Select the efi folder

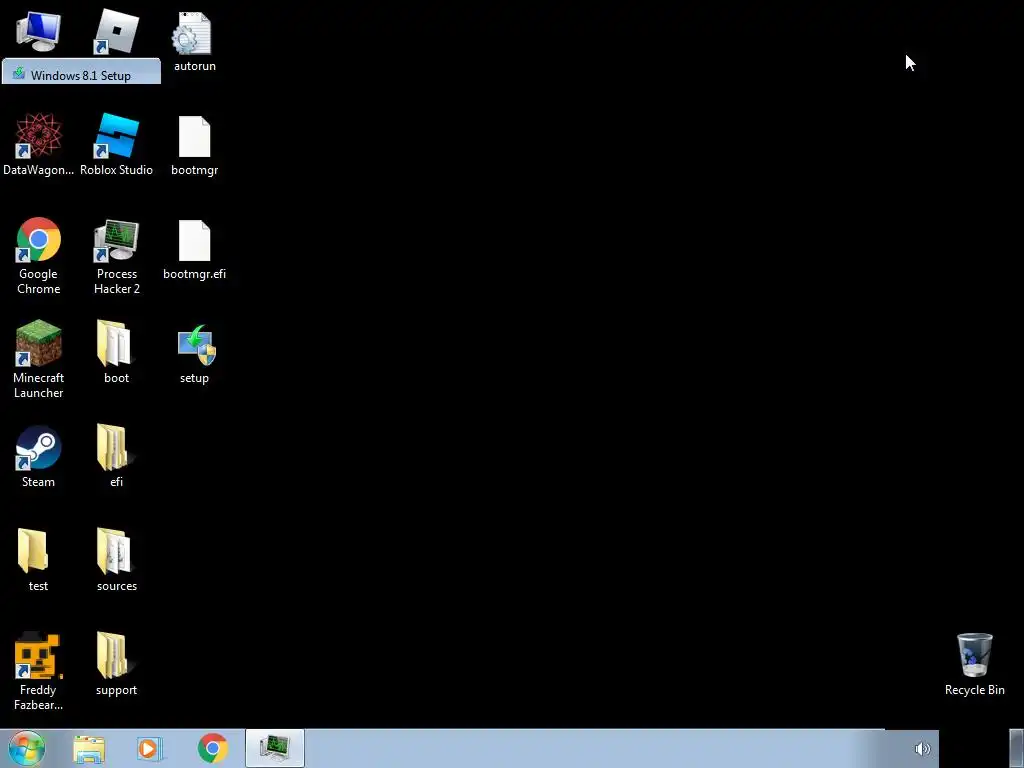coord(116,456)
